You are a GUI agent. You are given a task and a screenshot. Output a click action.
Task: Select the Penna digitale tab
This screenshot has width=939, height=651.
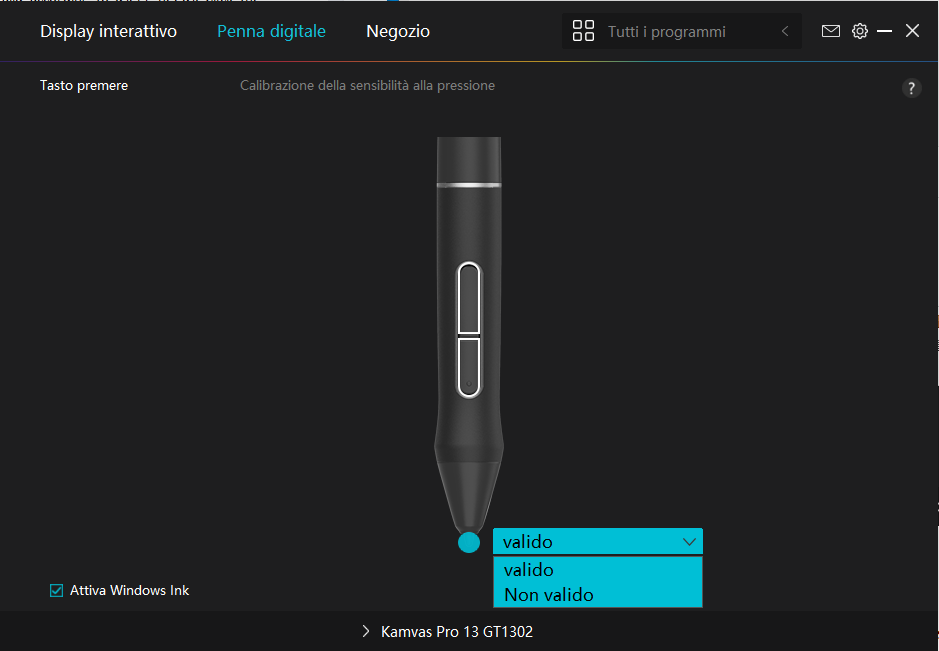click(x=271, y=31)
